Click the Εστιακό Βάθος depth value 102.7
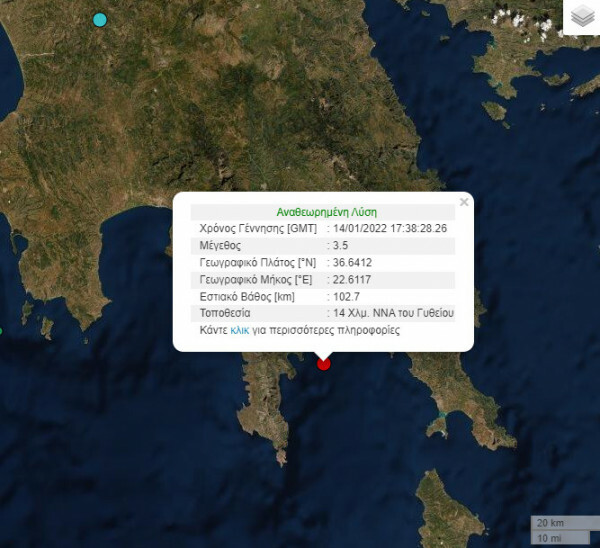This screenshot has width=600, height=548. click(x=346, y=296)
